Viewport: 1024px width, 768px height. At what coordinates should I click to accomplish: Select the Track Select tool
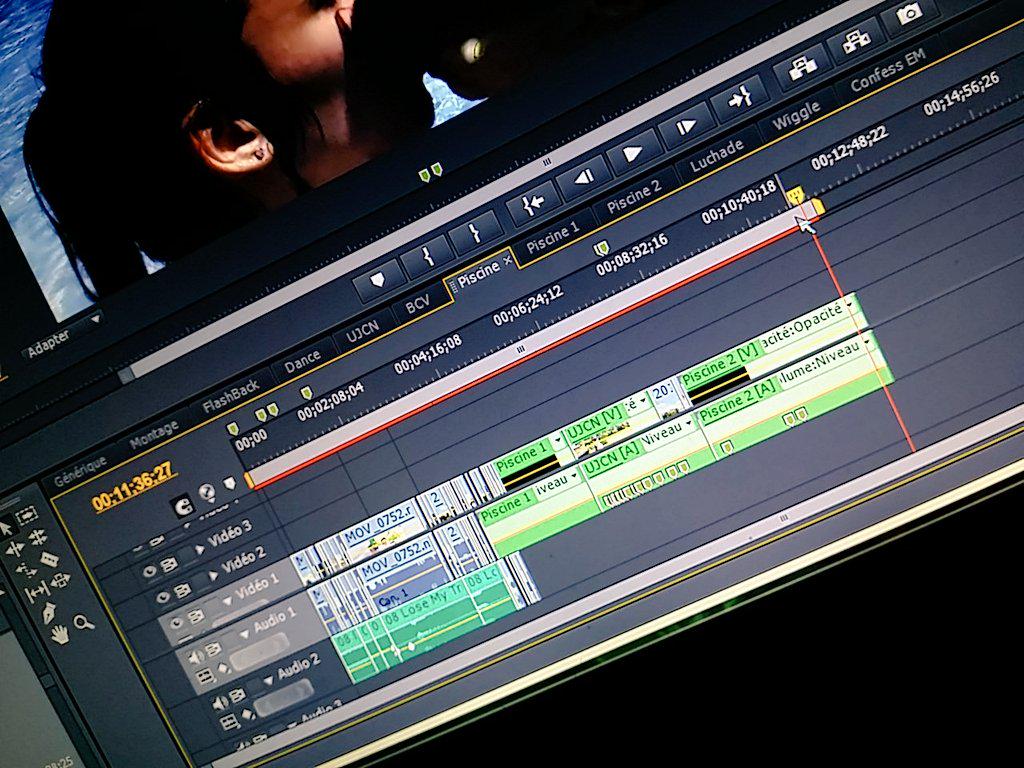tap(27, 517)
